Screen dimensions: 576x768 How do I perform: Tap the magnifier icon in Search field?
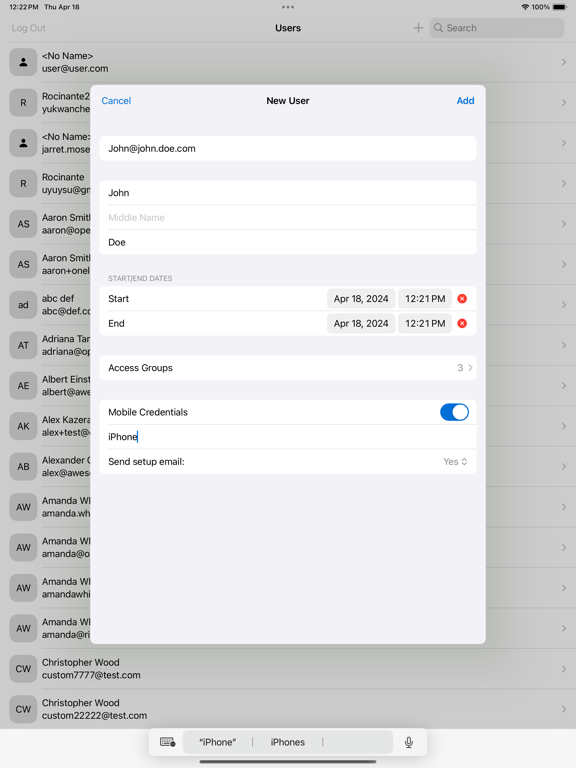[438, 28]
